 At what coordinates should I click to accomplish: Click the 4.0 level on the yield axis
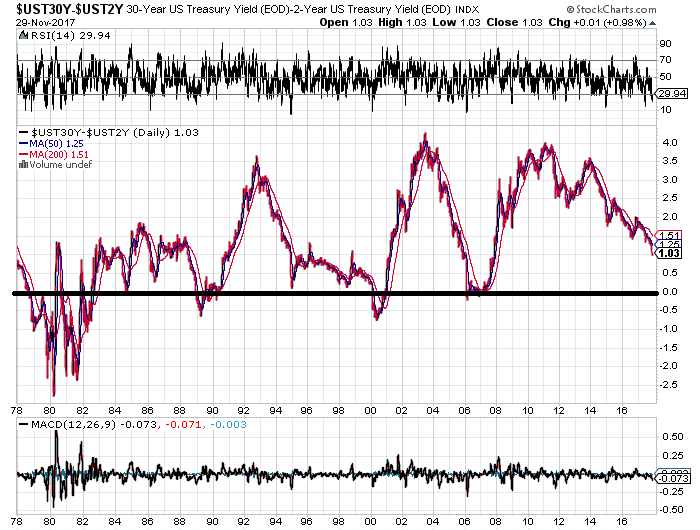(x=668, y=142)
